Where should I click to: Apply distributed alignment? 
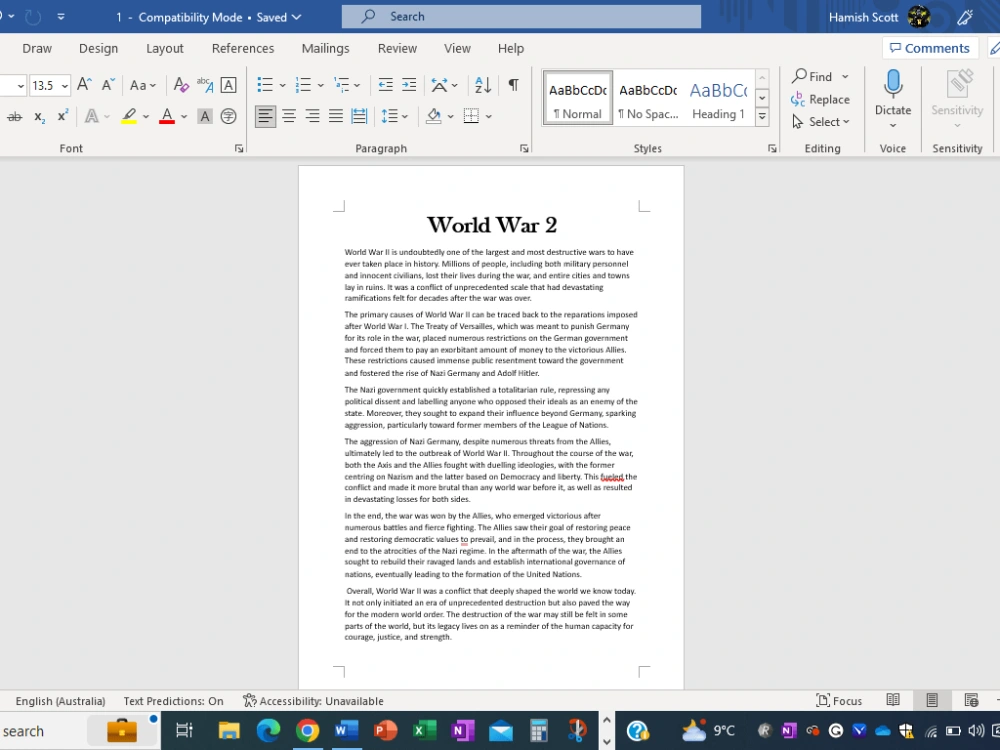coord(359,116)
